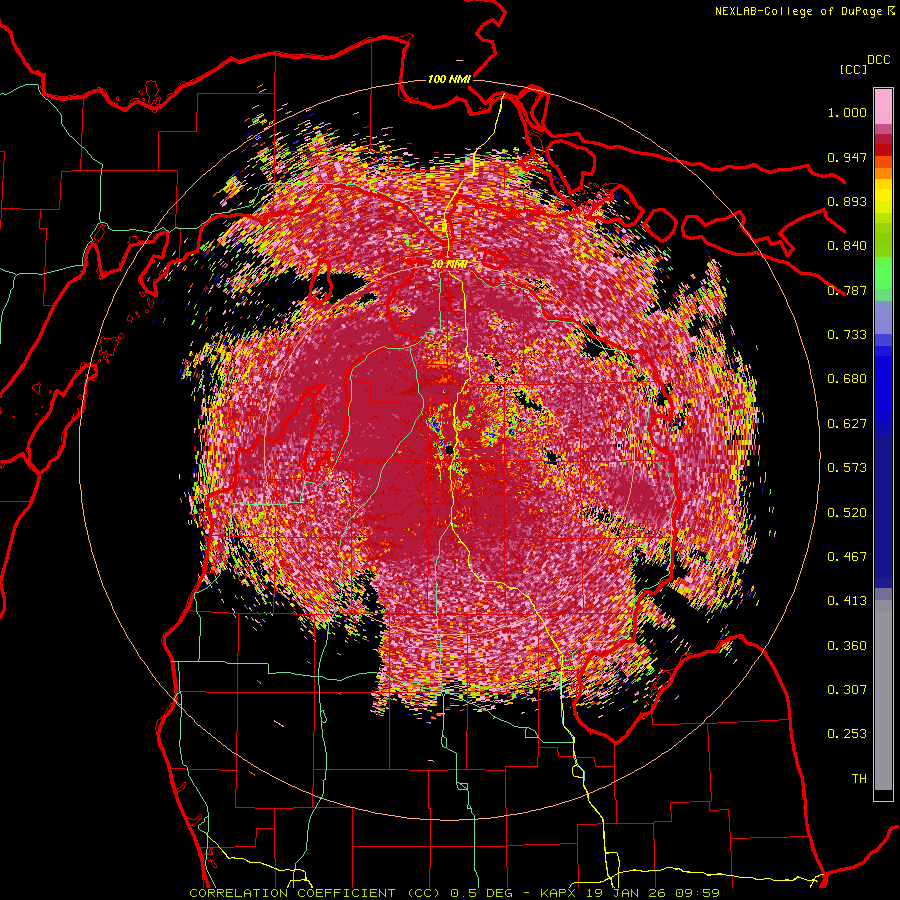Click the 0.947 color scale value
Viewport: 900px width, 900px height.
coord(847,157)
